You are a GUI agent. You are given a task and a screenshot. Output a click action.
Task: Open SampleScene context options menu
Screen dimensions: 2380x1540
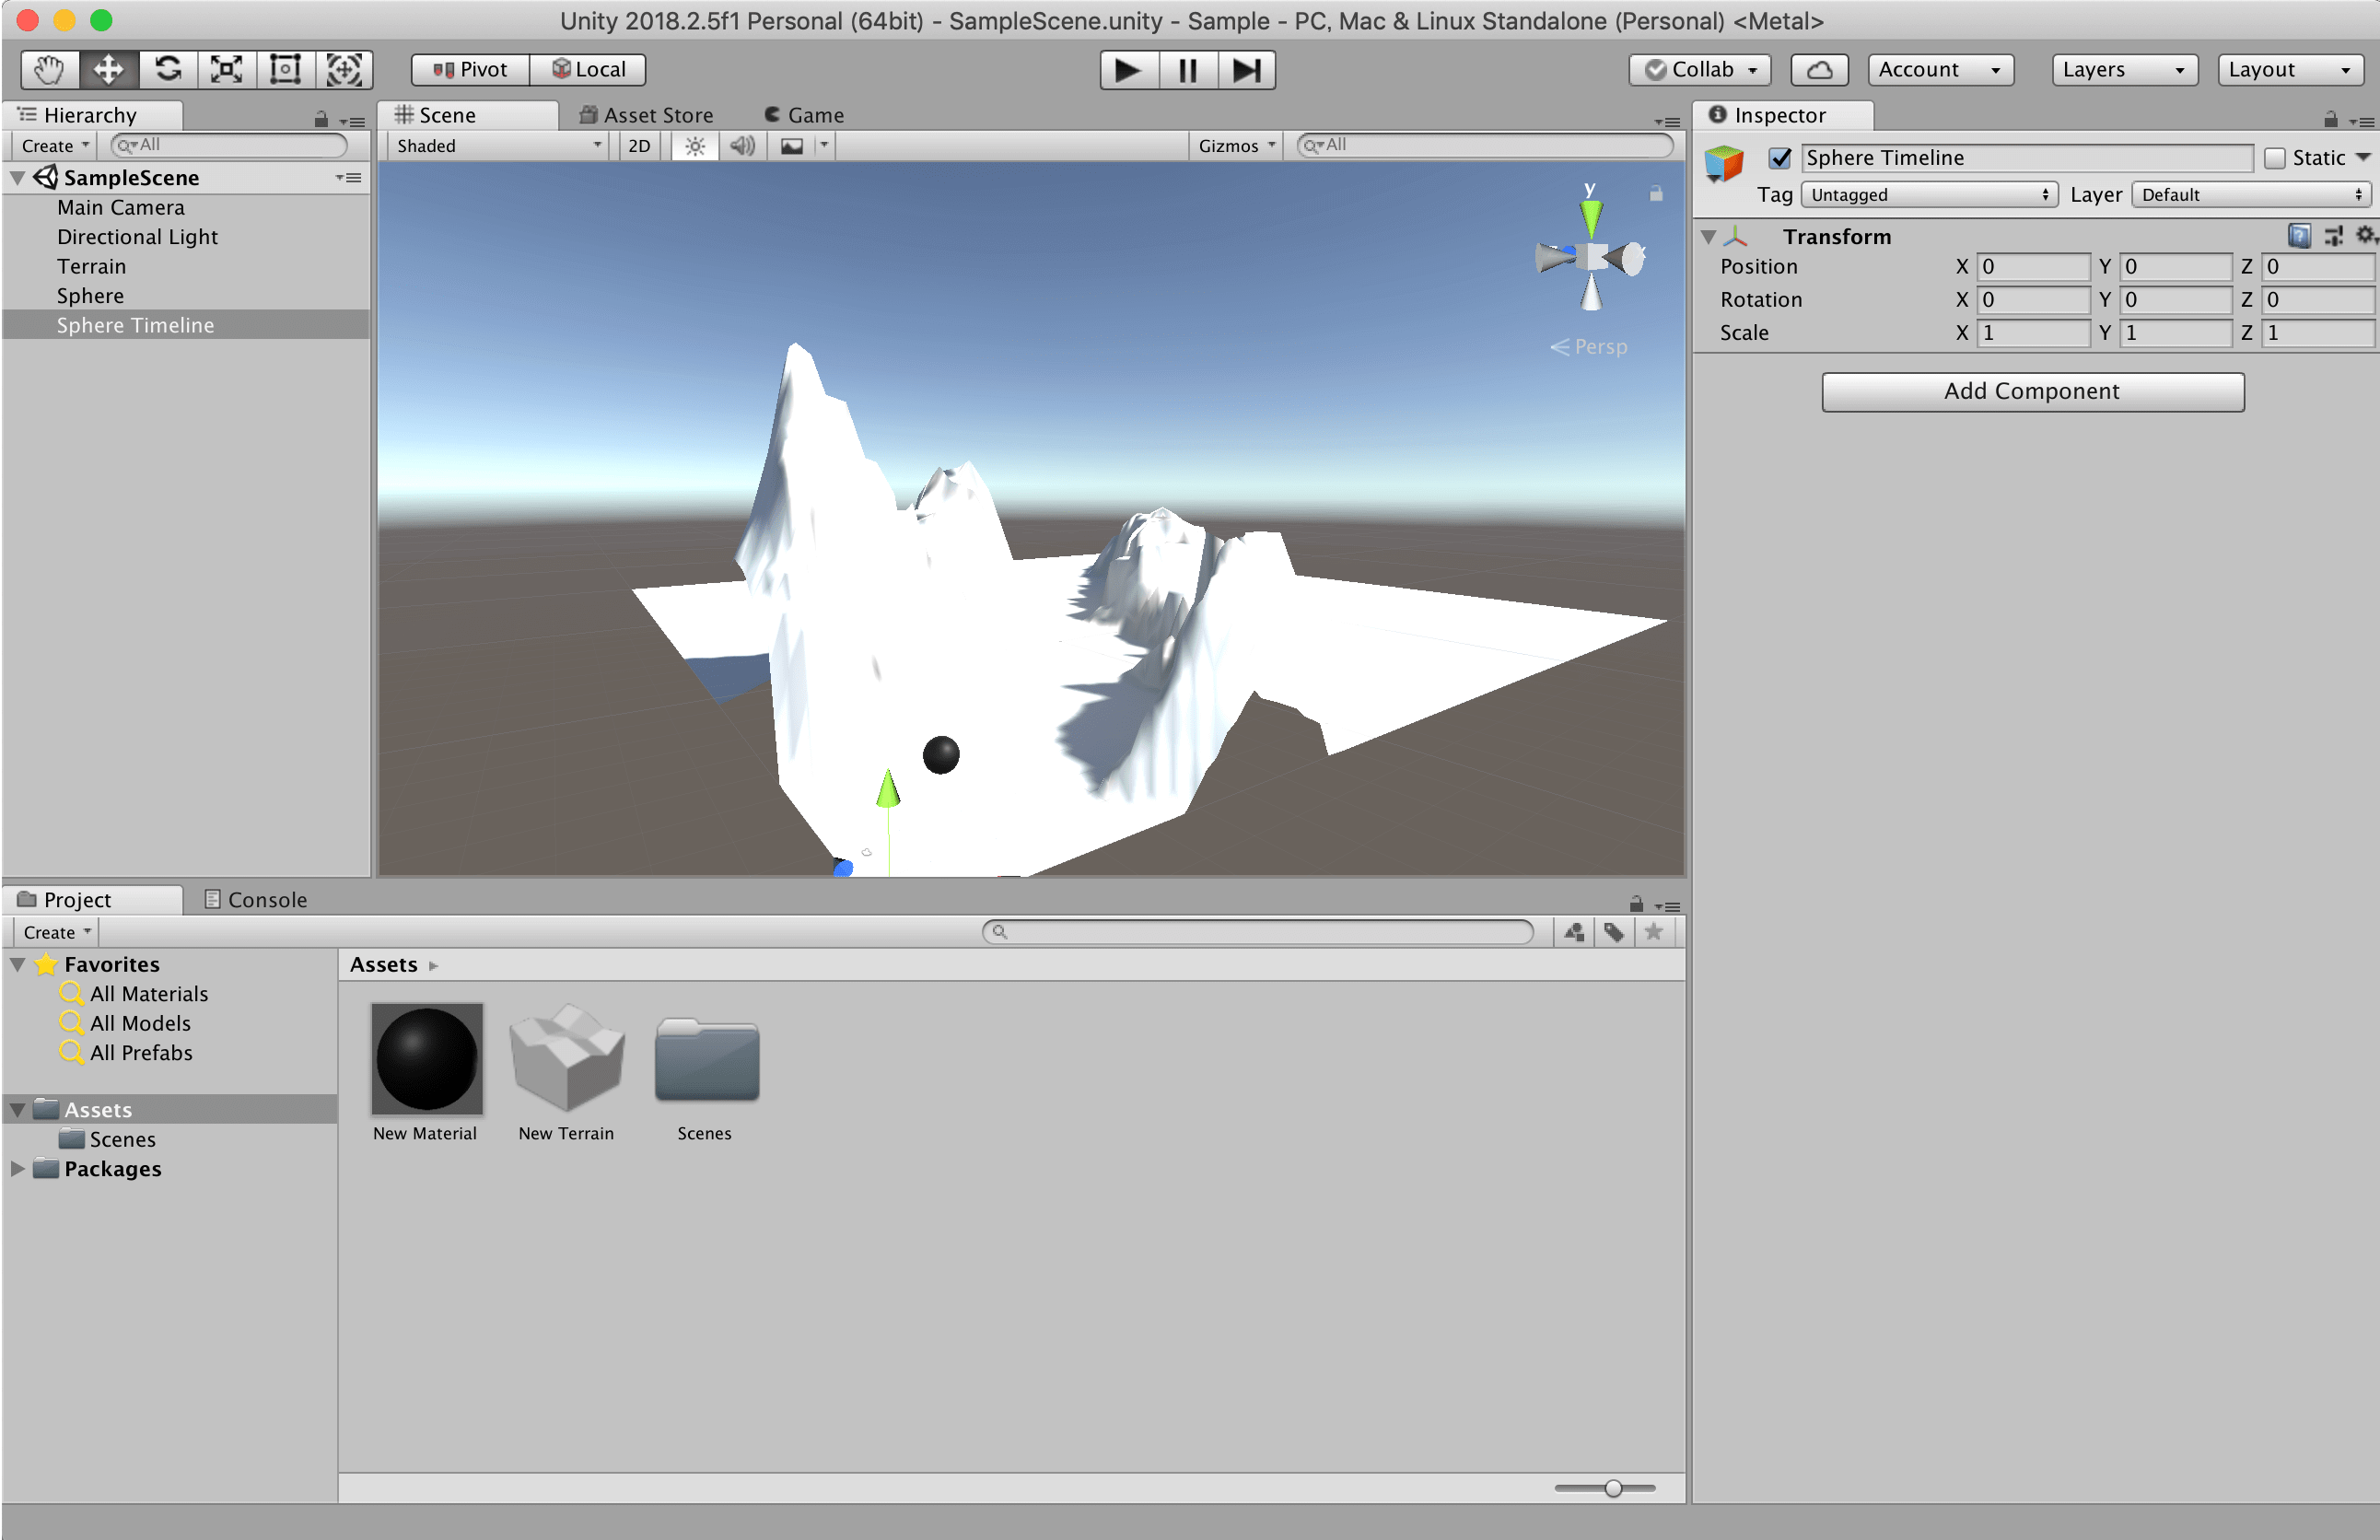(348, 178)
